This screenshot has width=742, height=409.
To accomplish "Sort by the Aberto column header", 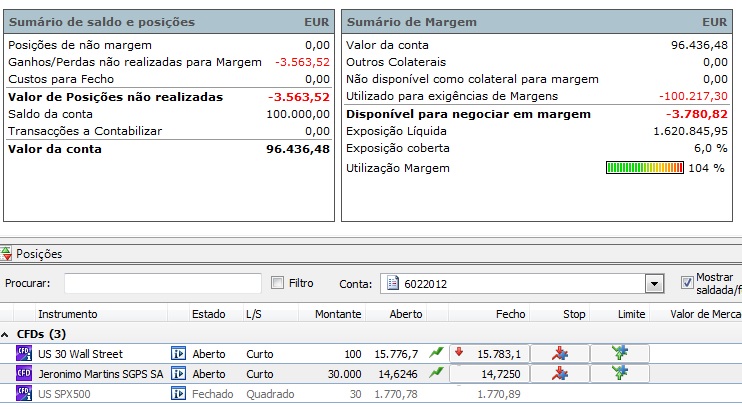I will point(406,314).
